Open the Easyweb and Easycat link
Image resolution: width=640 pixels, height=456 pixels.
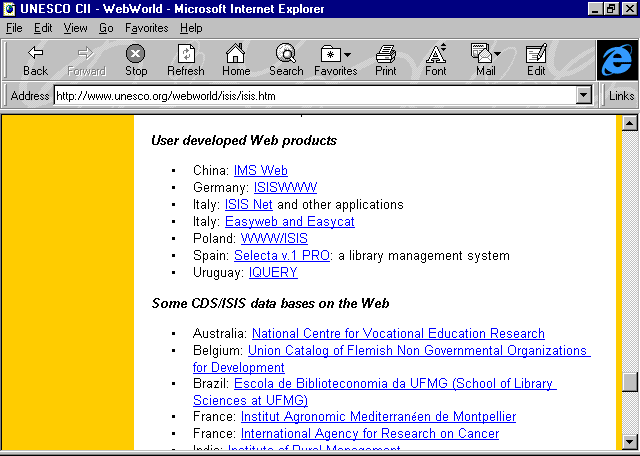click(290, 221)
